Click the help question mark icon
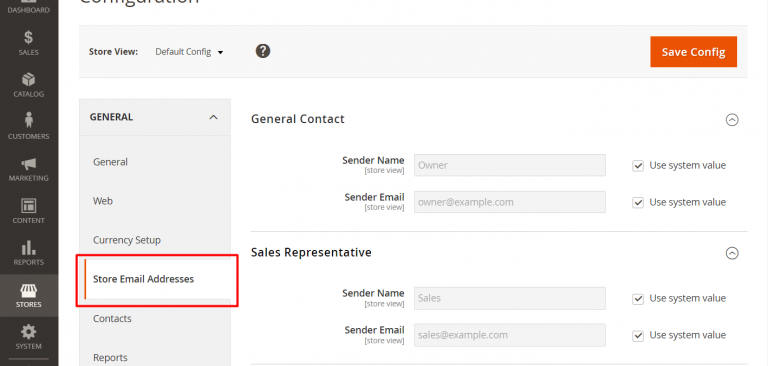Viewport: 768px width, 366px height. pos(263,51)
